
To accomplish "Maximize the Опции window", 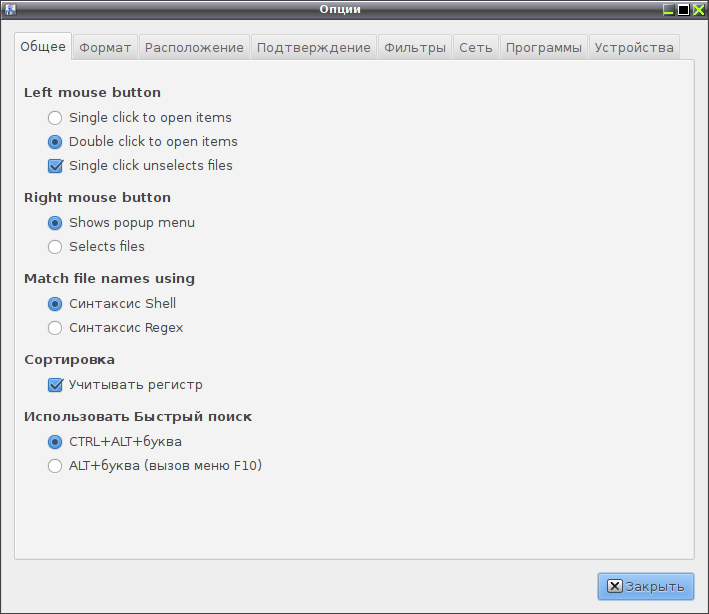I will (x=683, y=9).
